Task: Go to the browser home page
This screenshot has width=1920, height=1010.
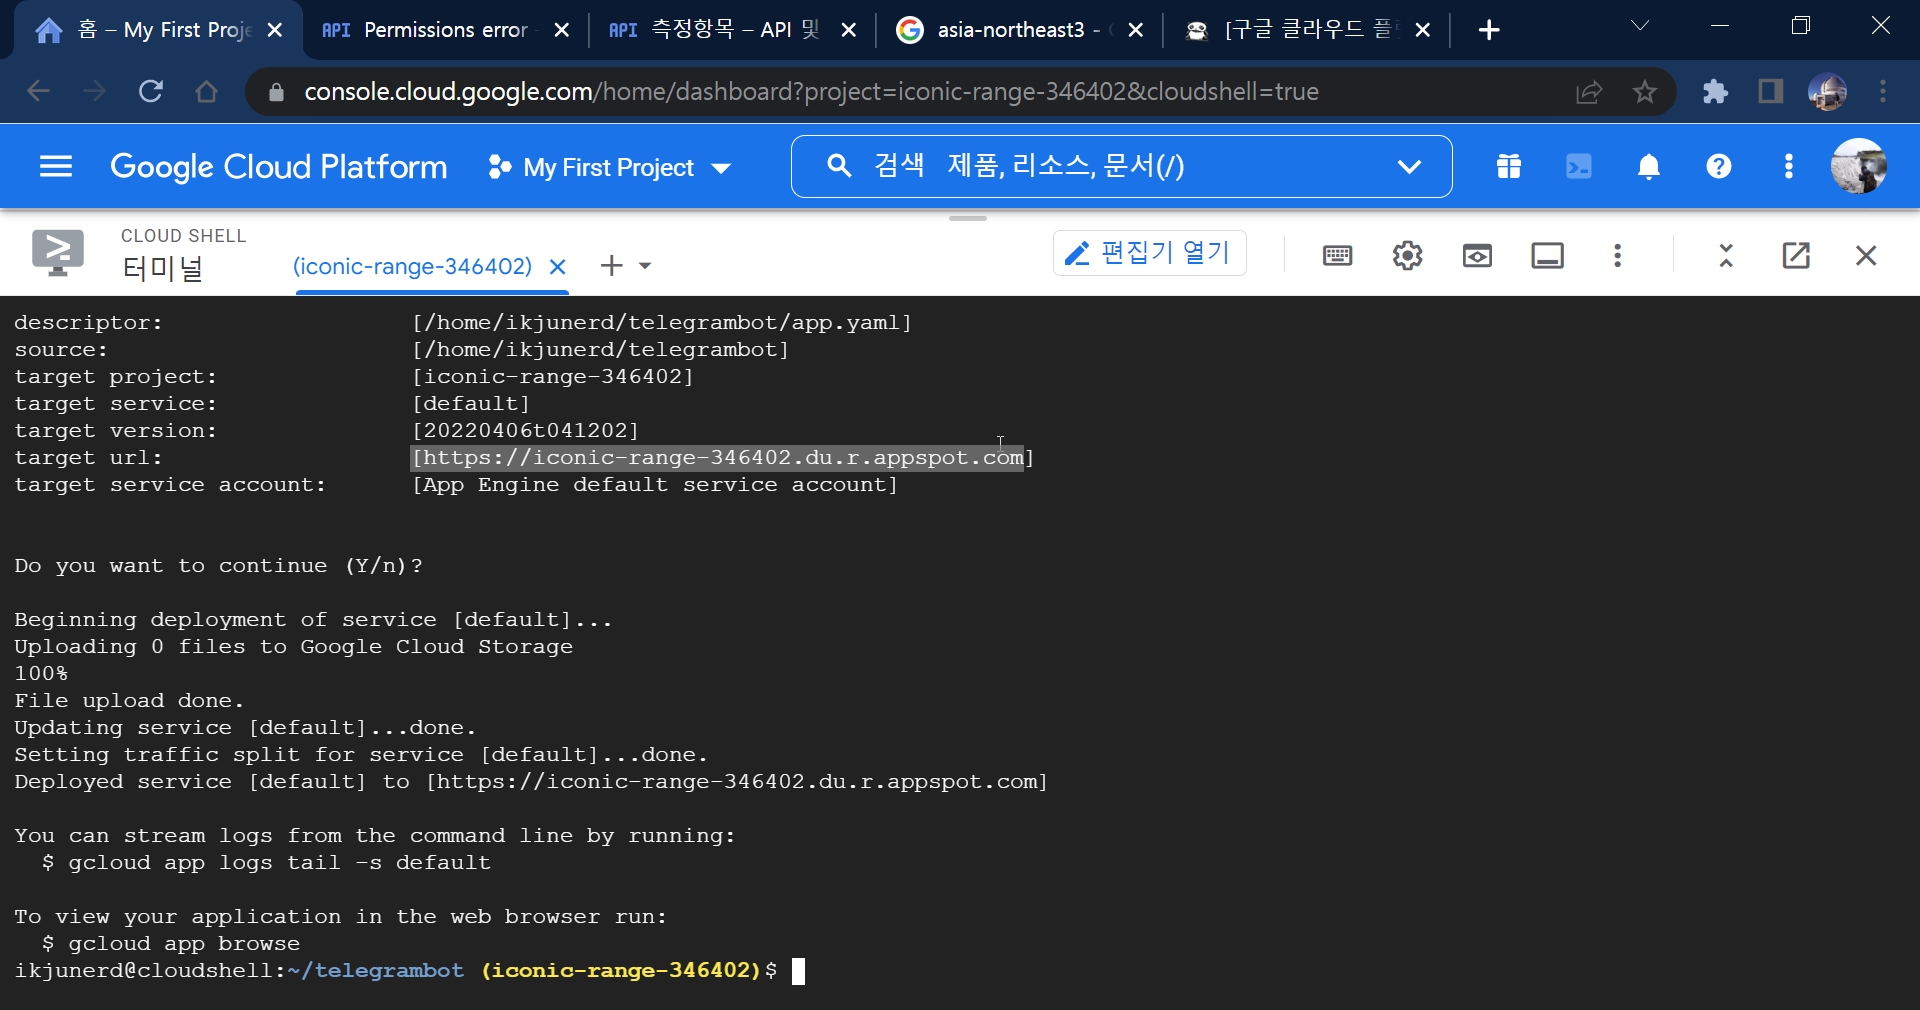Action: (206, 92)
